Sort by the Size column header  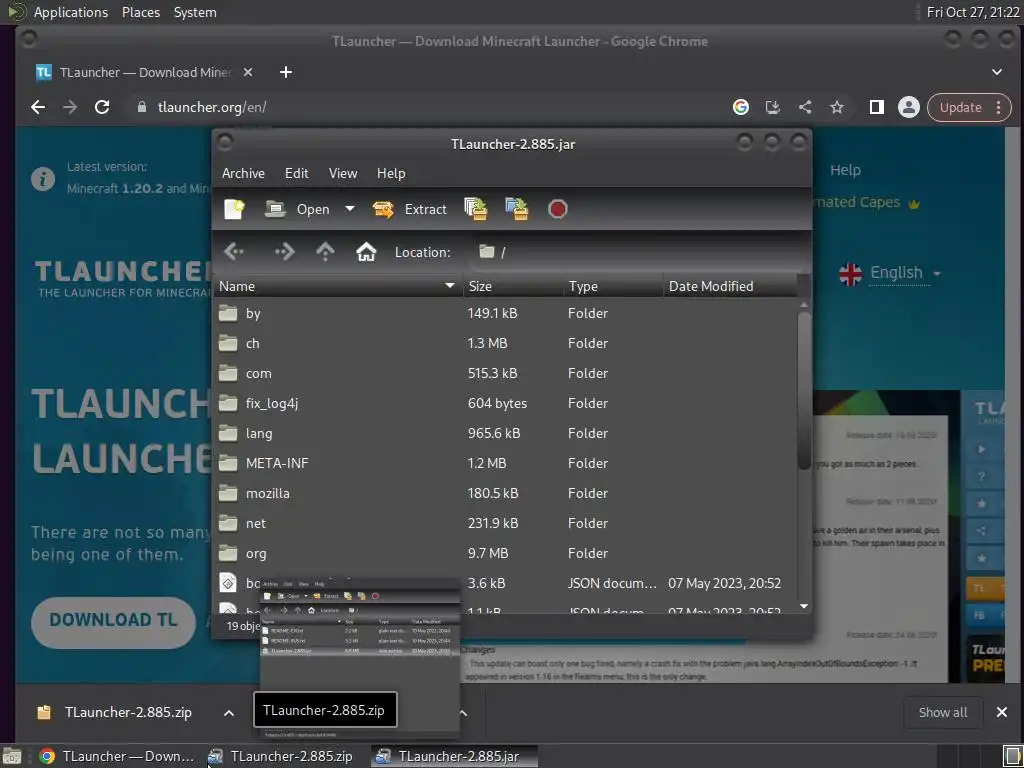[513, 286]
